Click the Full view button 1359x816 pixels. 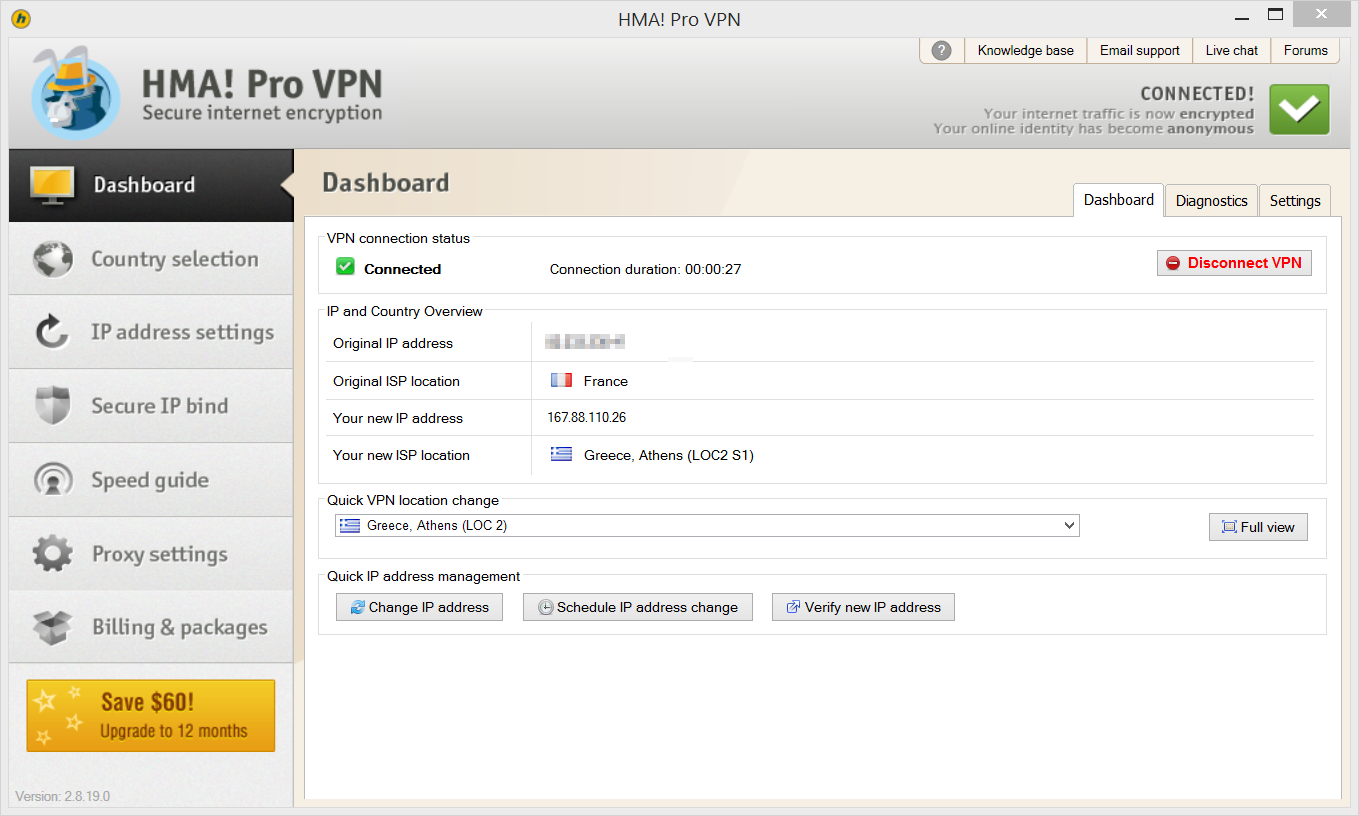(x=1258, y=527)
